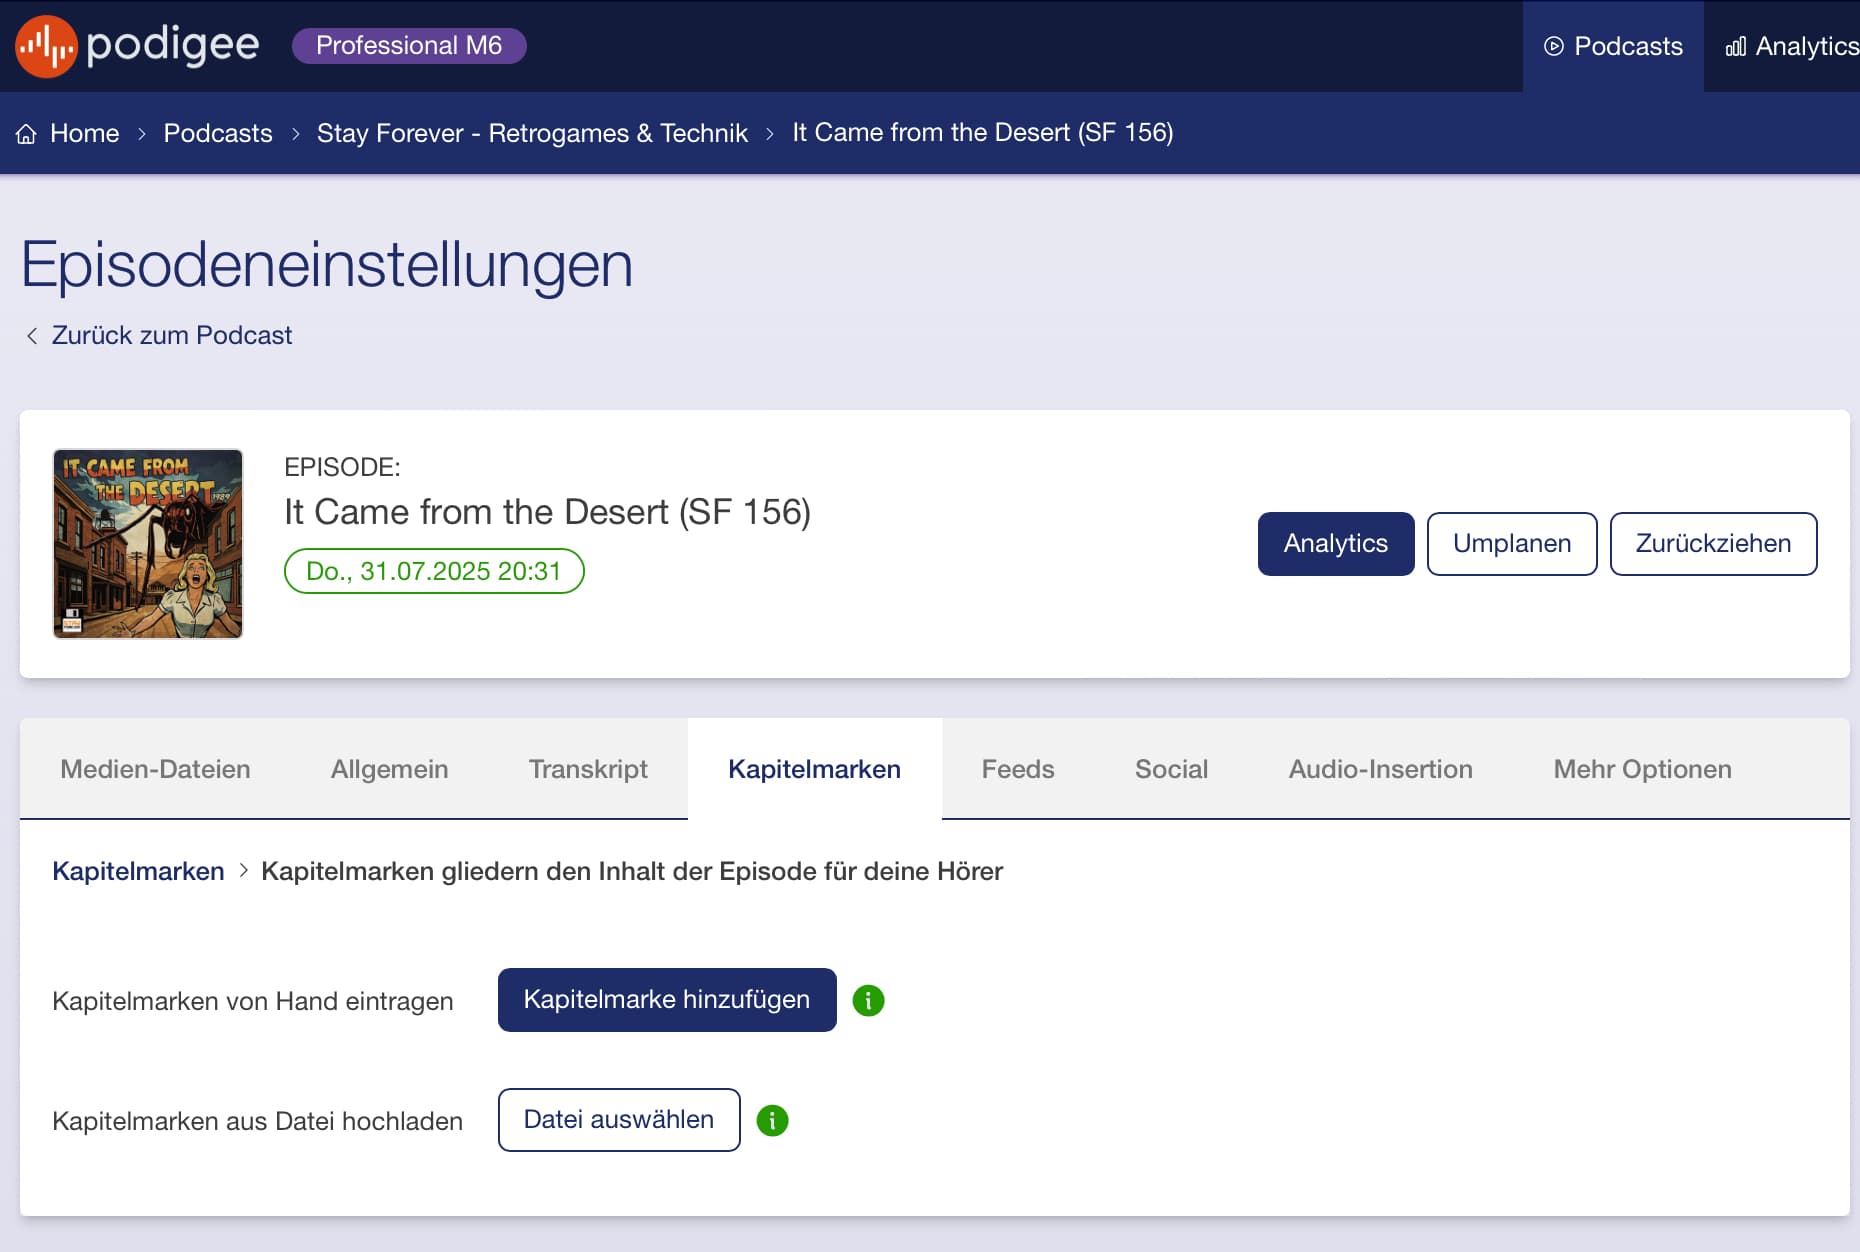Click Zurück zum Podcast link
Screen dimensions: 1860x1252
(x=172, y=335)
